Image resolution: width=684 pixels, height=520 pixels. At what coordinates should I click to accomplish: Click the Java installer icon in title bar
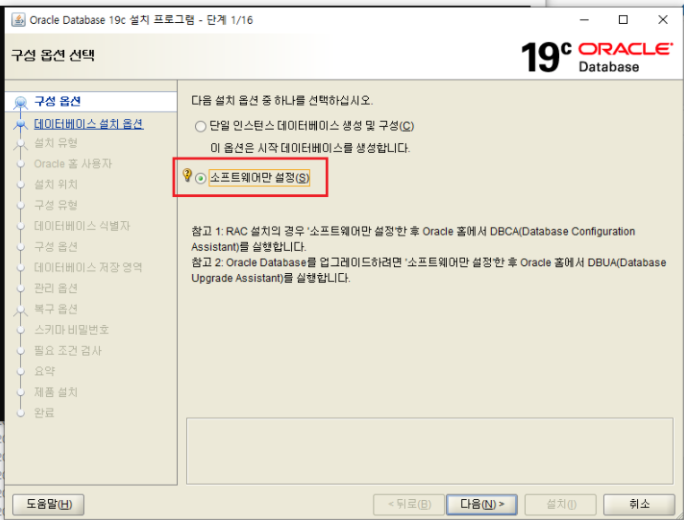point(18,20)
